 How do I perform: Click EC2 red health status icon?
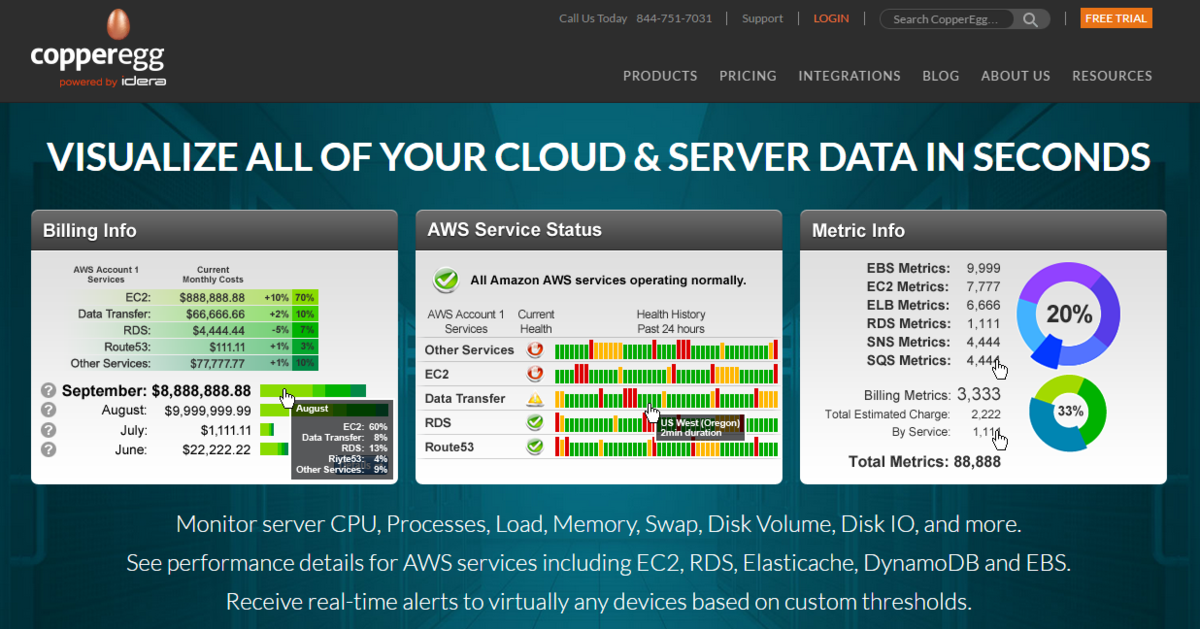[535, 374]
